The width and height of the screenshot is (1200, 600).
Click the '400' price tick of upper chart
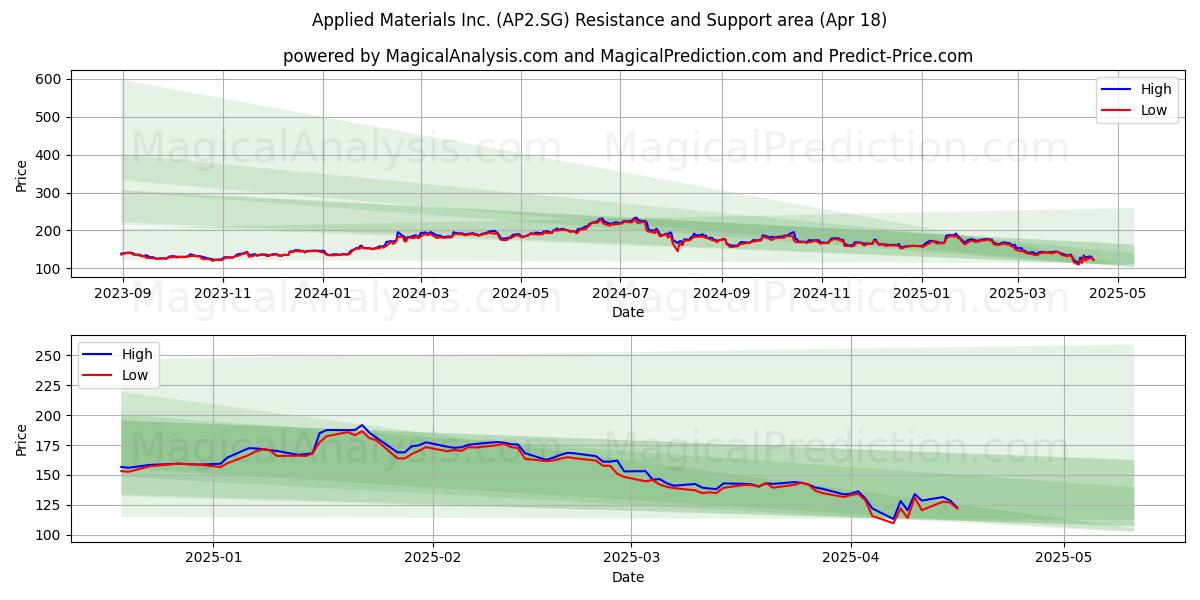[x=49, y=155]
